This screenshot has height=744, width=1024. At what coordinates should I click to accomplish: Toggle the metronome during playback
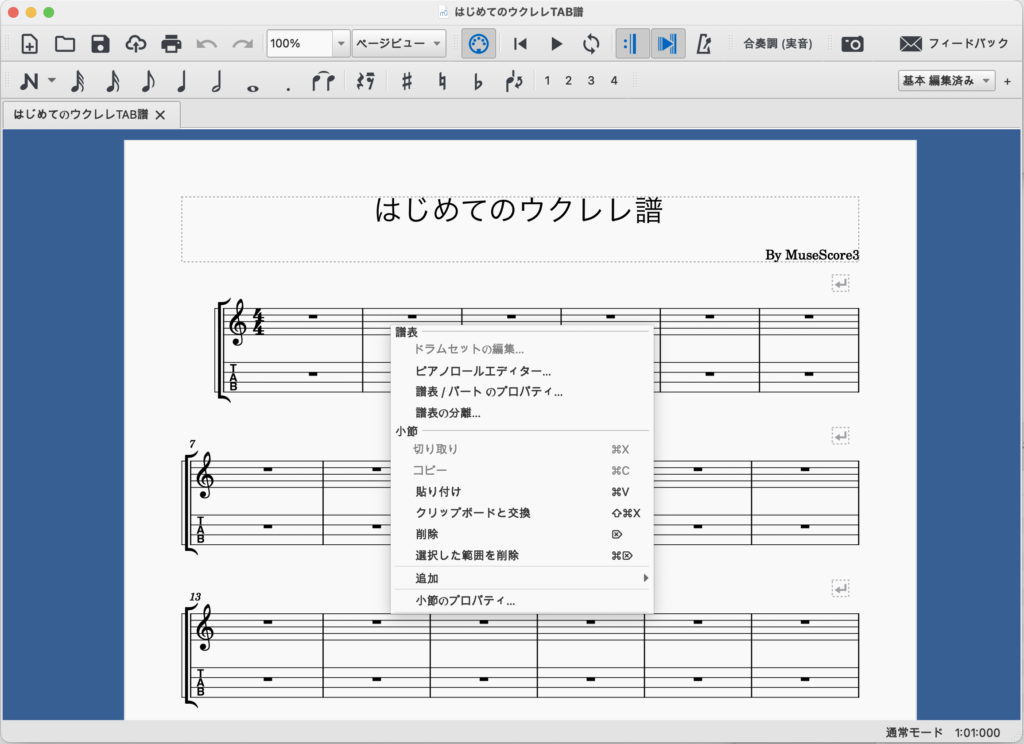704,44
